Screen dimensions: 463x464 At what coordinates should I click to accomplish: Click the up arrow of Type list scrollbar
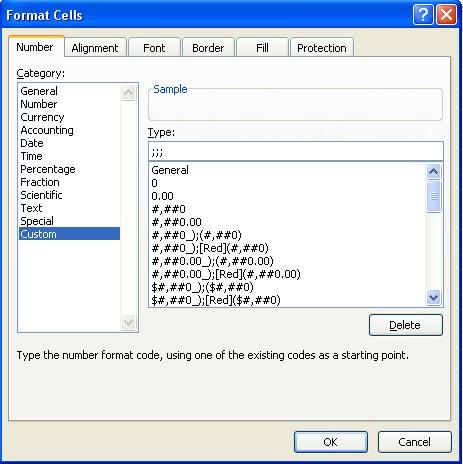point(433,172)
